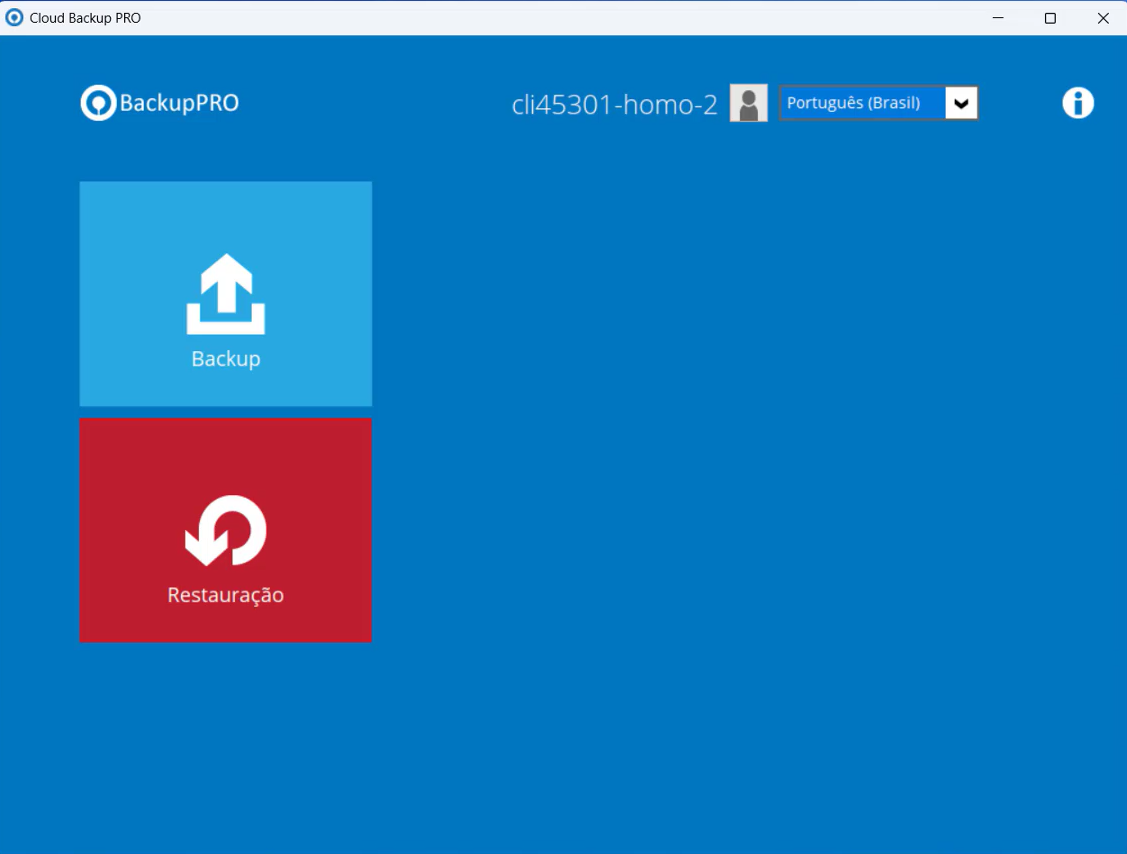Select the Português (Brasil) language field
The width and height of the screenshot is (1127, 854).
click(x=878, y=103)
